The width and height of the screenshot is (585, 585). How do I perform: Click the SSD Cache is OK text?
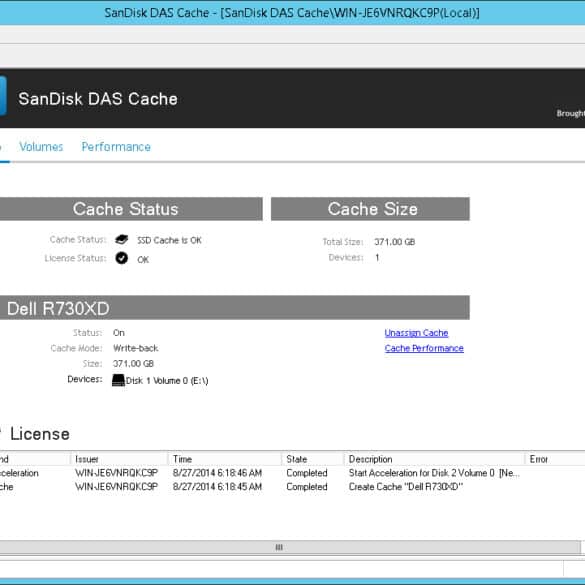169,240
